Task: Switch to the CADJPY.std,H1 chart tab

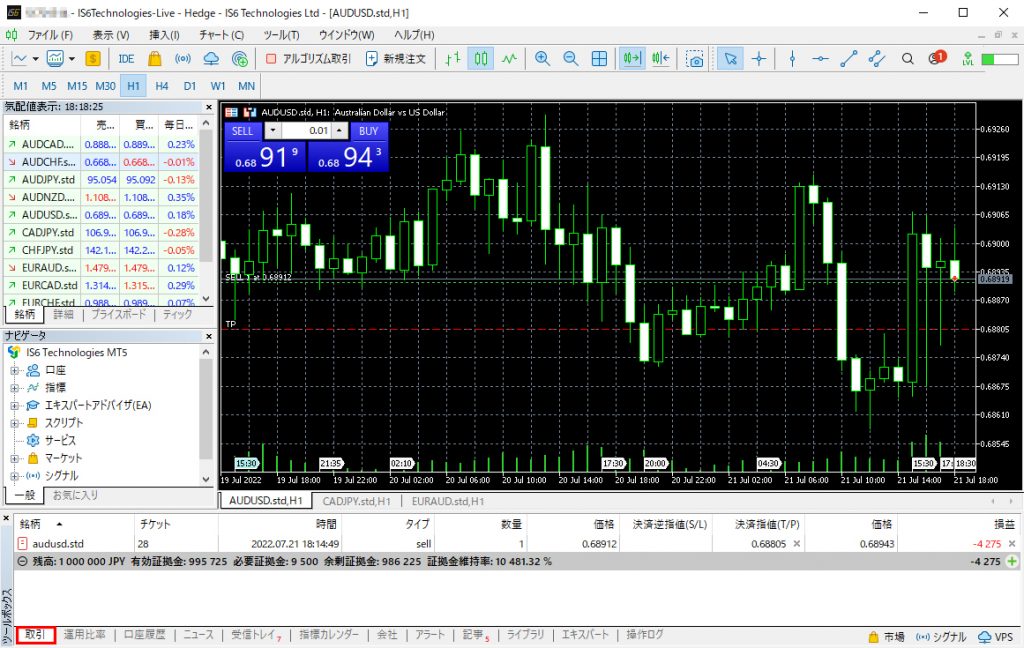Action: (356, 501)
